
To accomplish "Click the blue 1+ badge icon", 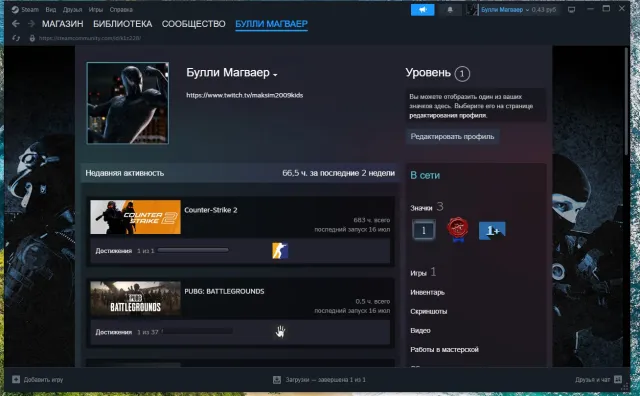I will [492, 231].
